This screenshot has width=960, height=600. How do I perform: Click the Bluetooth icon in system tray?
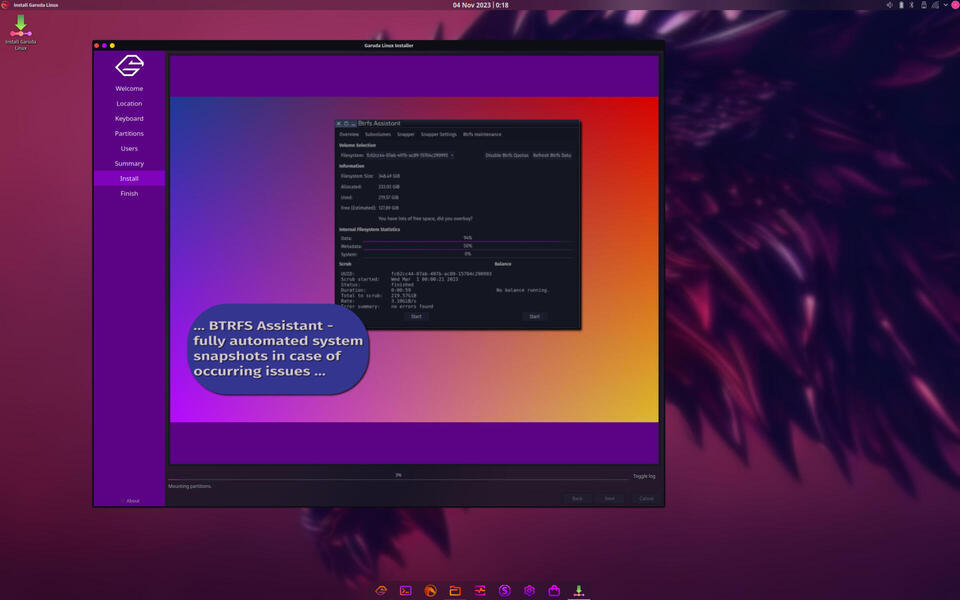pos(912,5)
